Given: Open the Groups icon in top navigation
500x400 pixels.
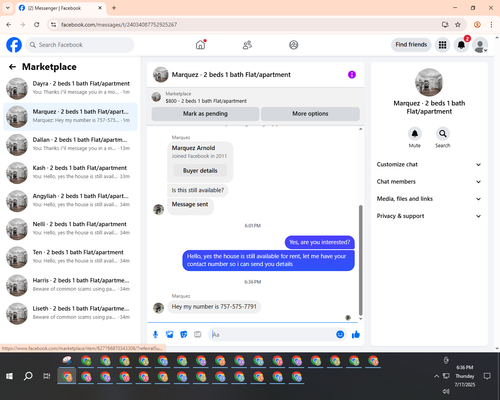Looking at the screenshot, I should [x=294, y=45].
